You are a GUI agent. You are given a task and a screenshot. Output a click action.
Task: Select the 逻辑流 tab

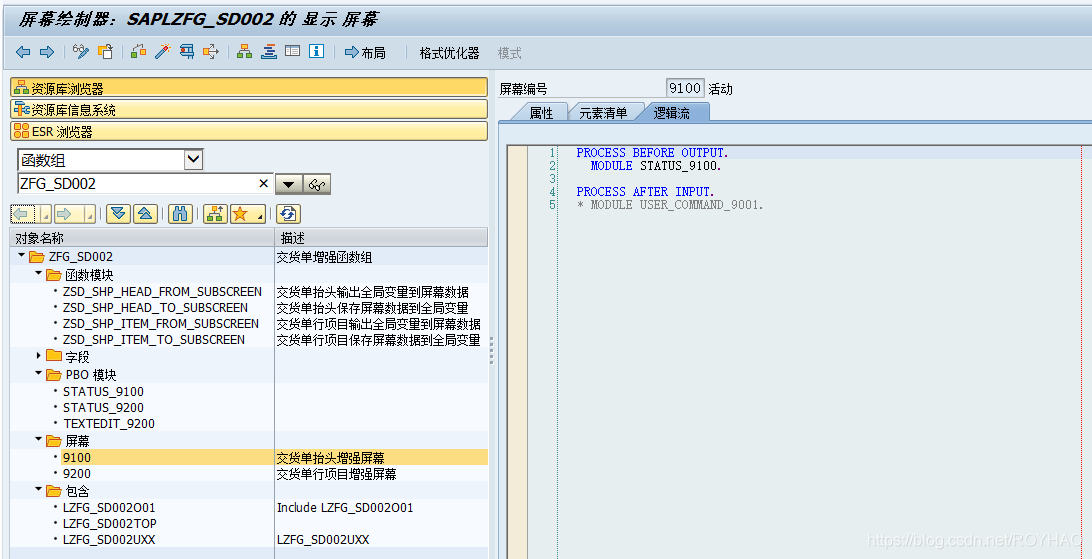671,113
